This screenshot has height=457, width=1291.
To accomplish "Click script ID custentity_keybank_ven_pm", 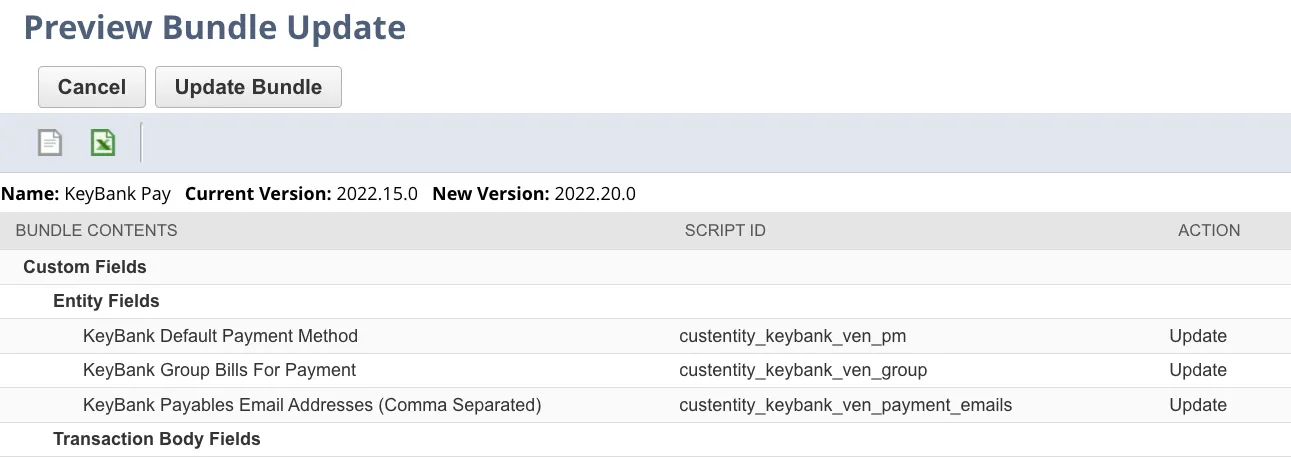I will [x=792, y=336].
